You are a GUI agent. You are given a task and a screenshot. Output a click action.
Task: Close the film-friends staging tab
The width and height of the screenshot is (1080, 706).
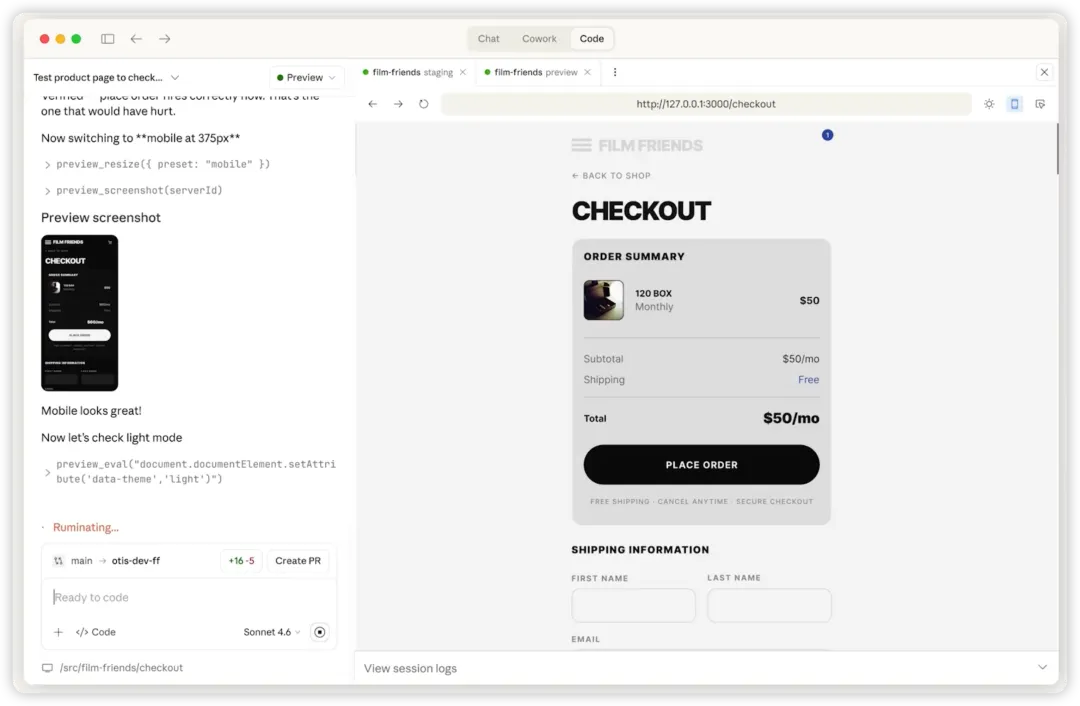463,72
